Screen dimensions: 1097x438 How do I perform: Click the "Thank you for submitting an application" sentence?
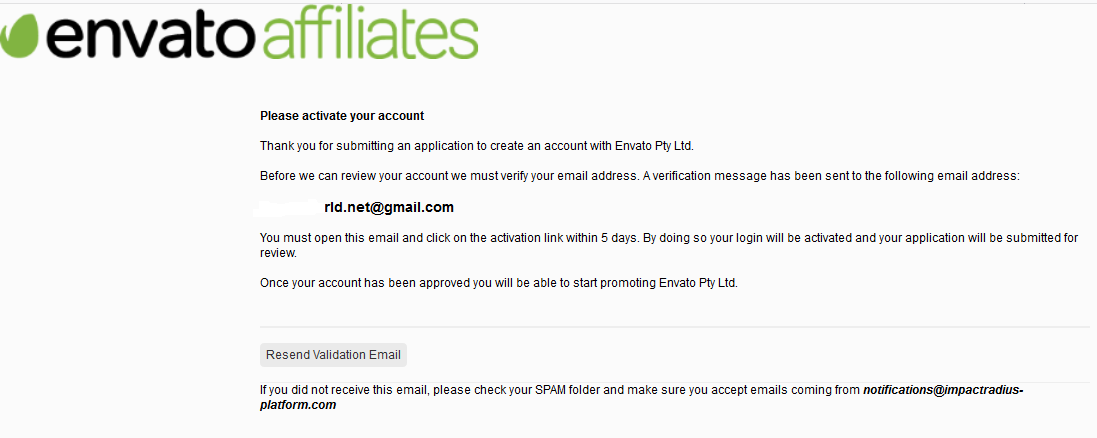(479, 146)
